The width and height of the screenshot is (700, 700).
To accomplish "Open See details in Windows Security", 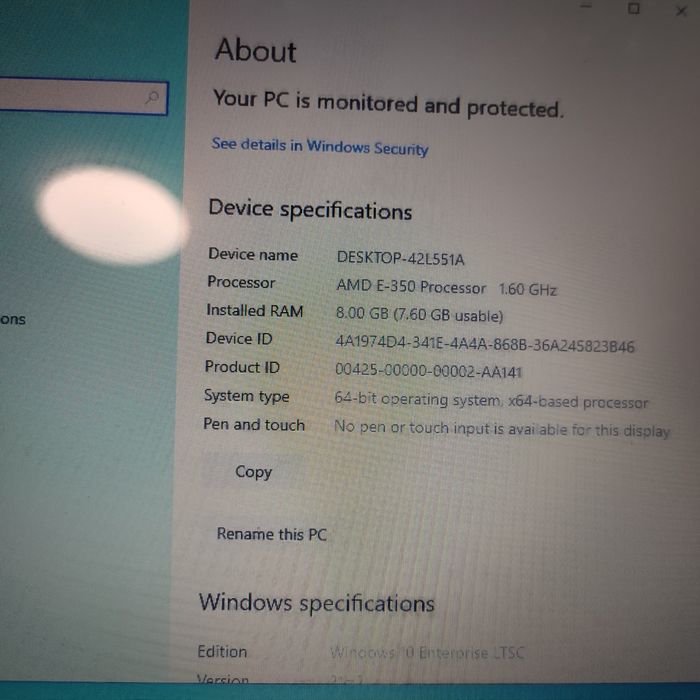I will pos(320,146).
